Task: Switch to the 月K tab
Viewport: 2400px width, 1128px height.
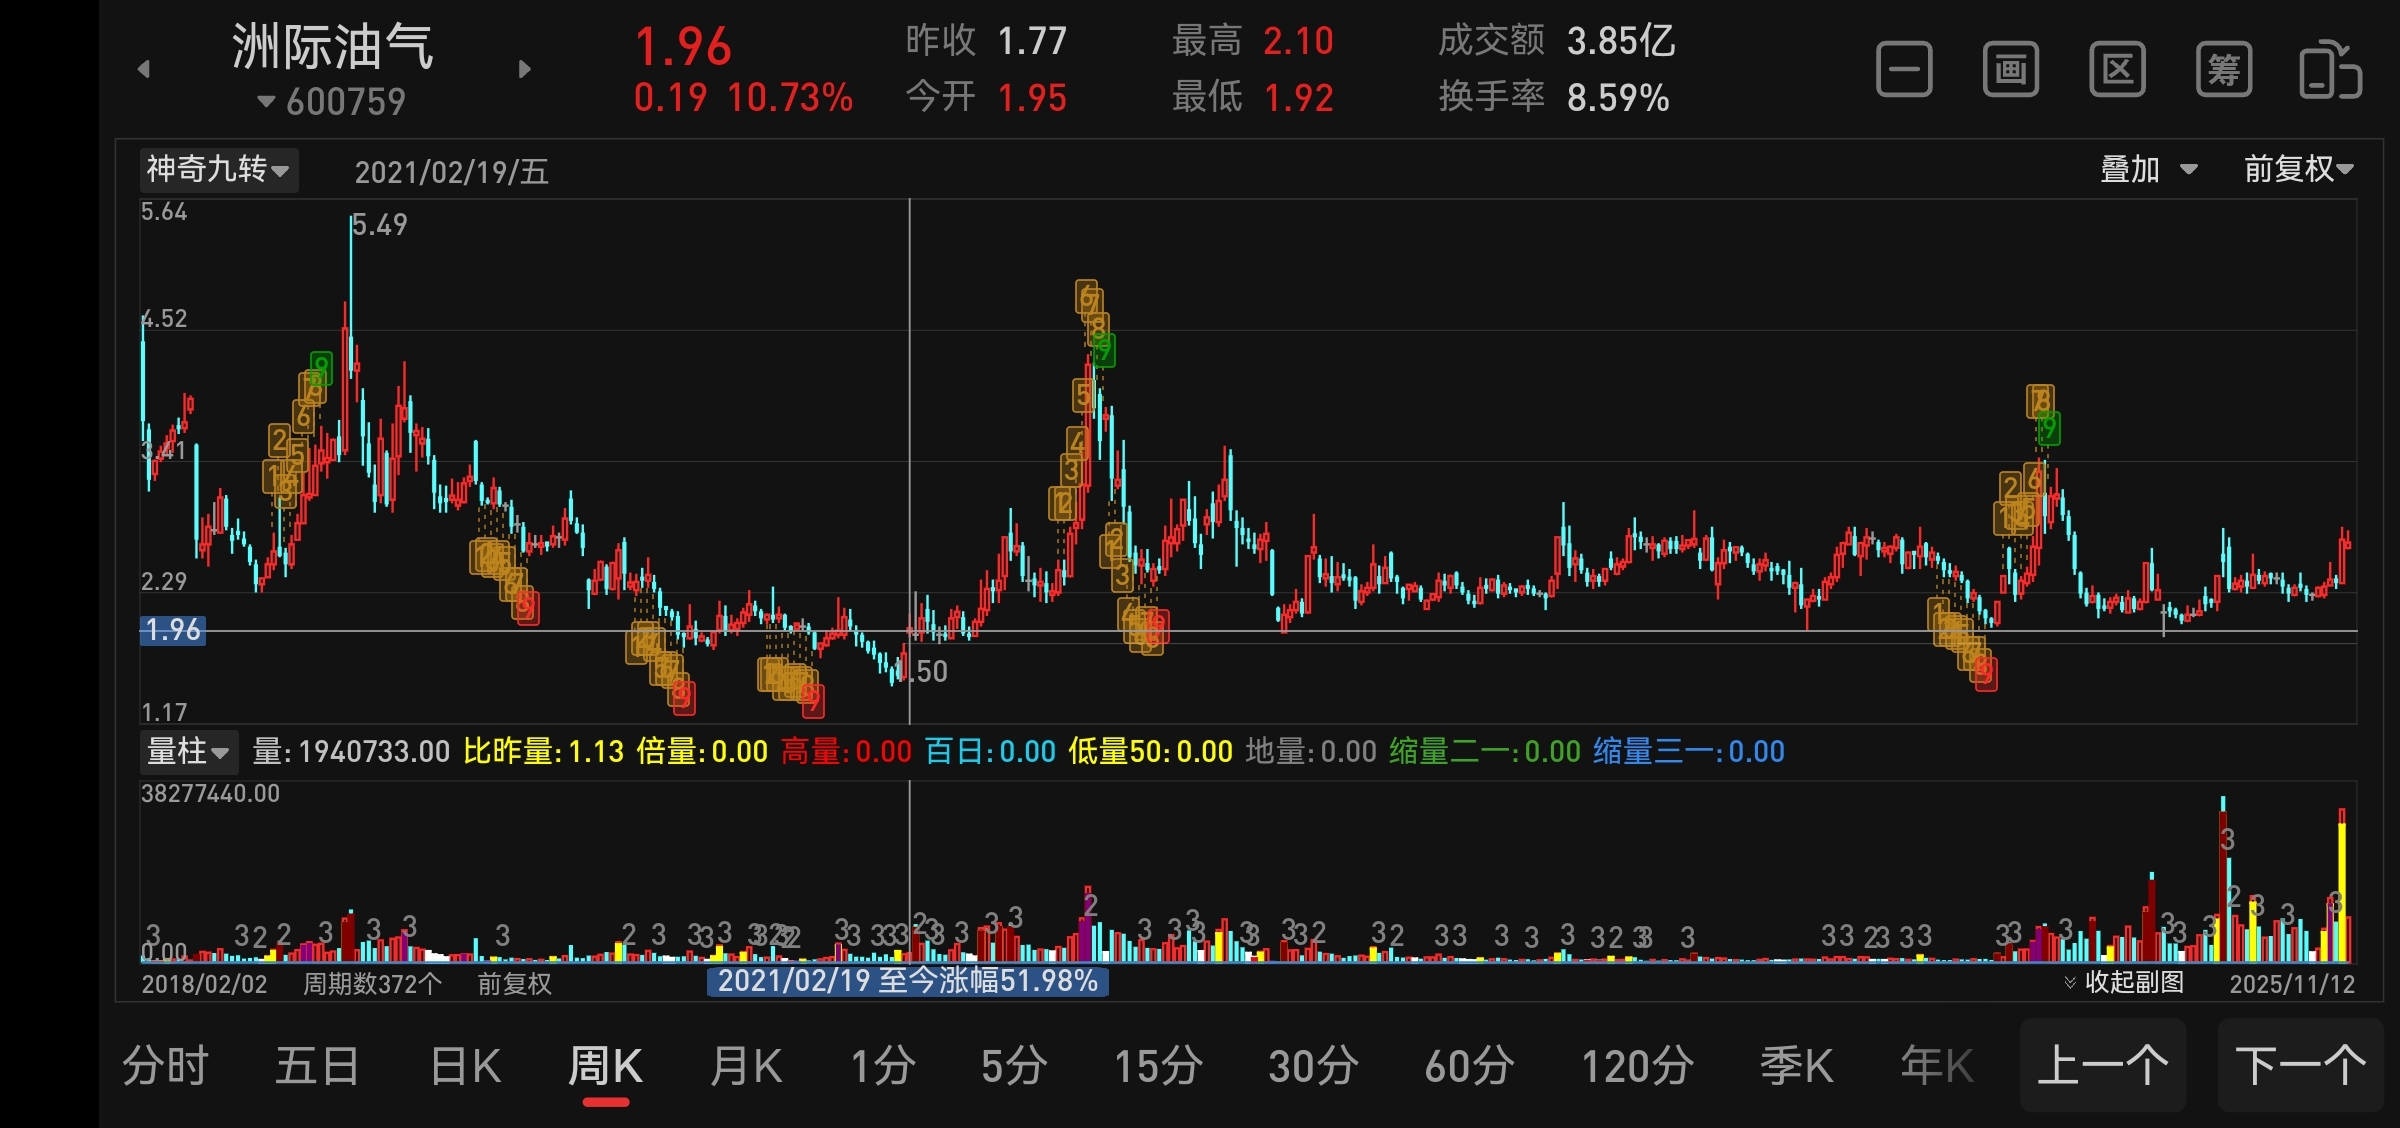Action: coord(746,1066)
